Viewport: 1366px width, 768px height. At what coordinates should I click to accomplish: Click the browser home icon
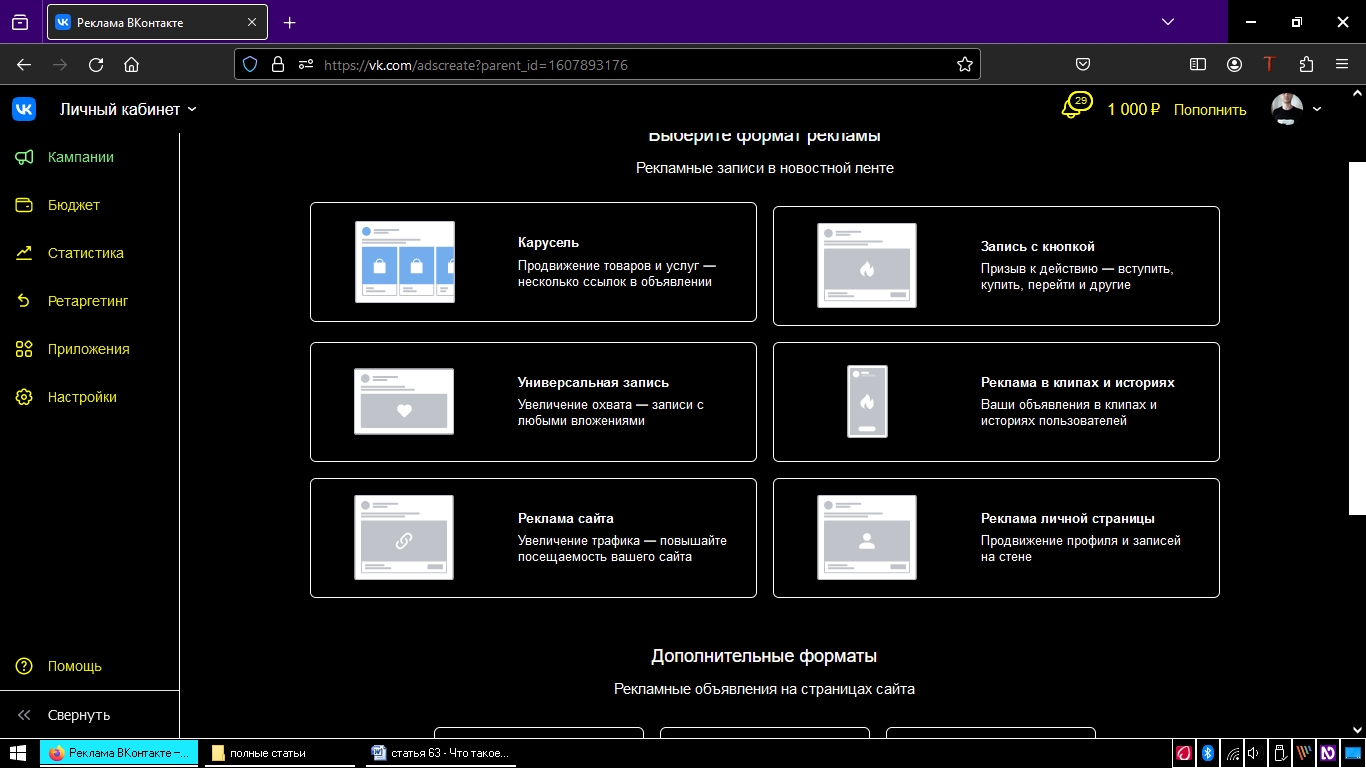(131, 64)
